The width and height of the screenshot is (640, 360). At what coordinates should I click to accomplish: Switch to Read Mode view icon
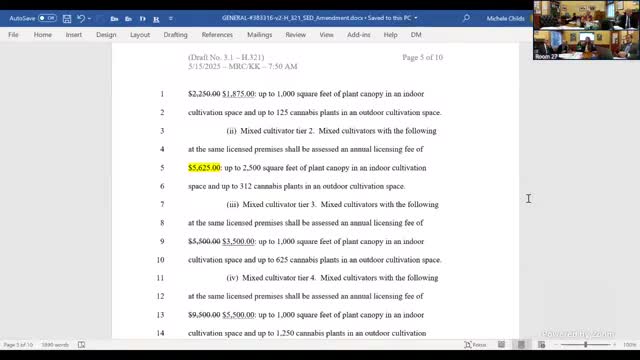501,345
